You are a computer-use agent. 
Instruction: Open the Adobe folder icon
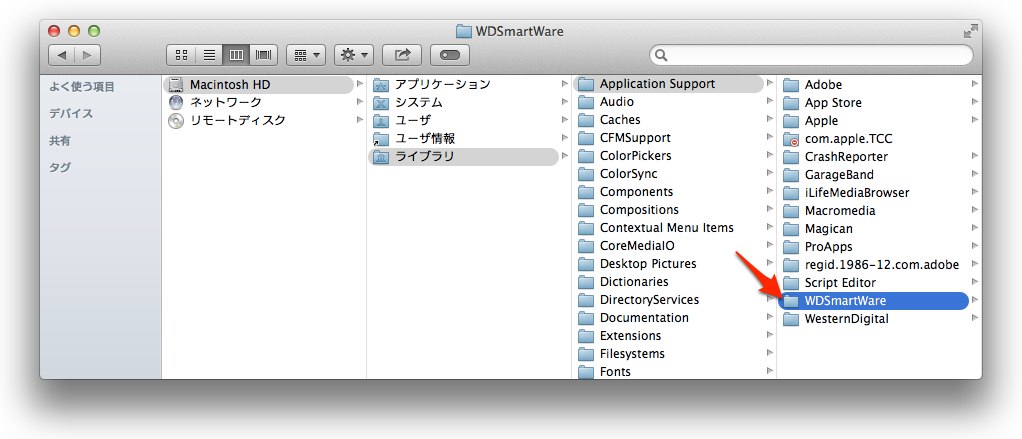click(x=791, y=85)
